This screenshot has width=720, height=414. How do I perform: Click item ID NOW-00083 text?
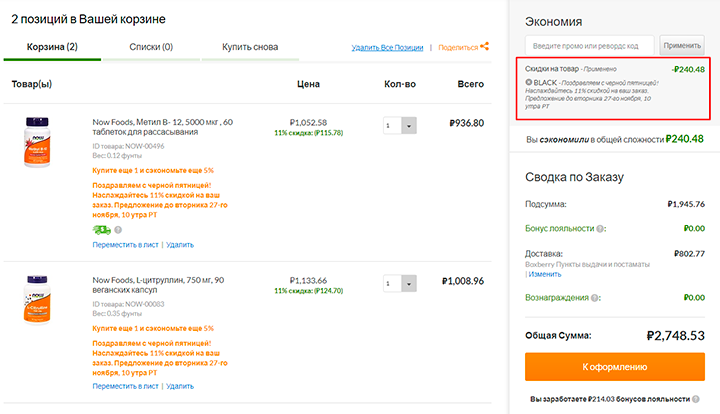(128, 304)
